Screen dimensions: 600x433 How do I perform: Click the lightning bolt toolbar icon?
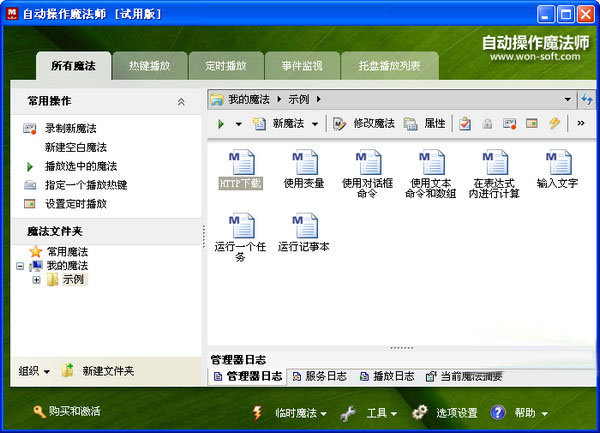pos(554,123)
